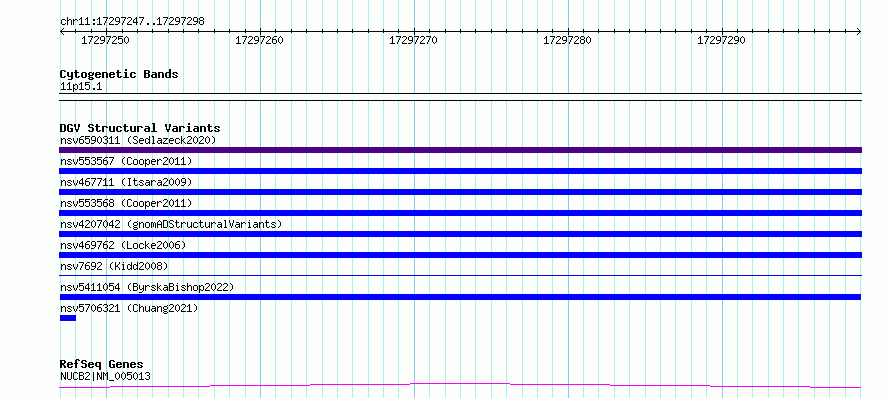Click the blue bar under nsv4207042
Screen dimensions: 890x398
(x=460, y=234)
